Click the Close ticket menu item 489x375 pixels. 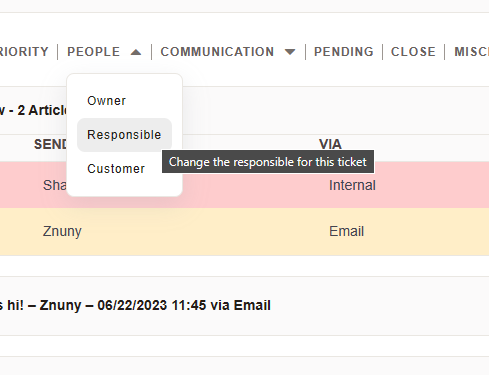point(413,52)
